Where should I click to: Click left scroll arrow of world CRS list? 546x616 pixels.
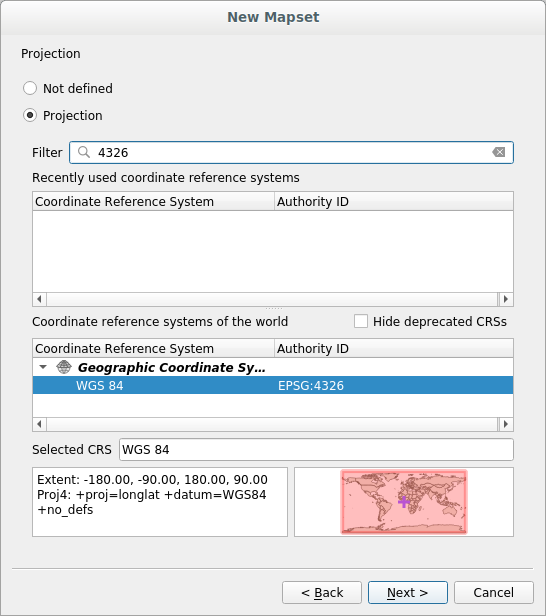[39, 424]
